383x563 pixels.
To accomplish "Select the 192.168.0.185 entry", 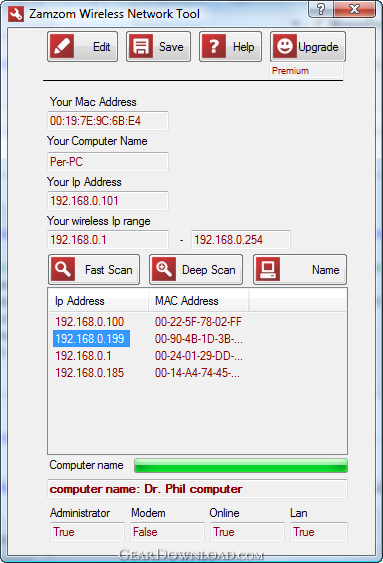I will 197,373.
